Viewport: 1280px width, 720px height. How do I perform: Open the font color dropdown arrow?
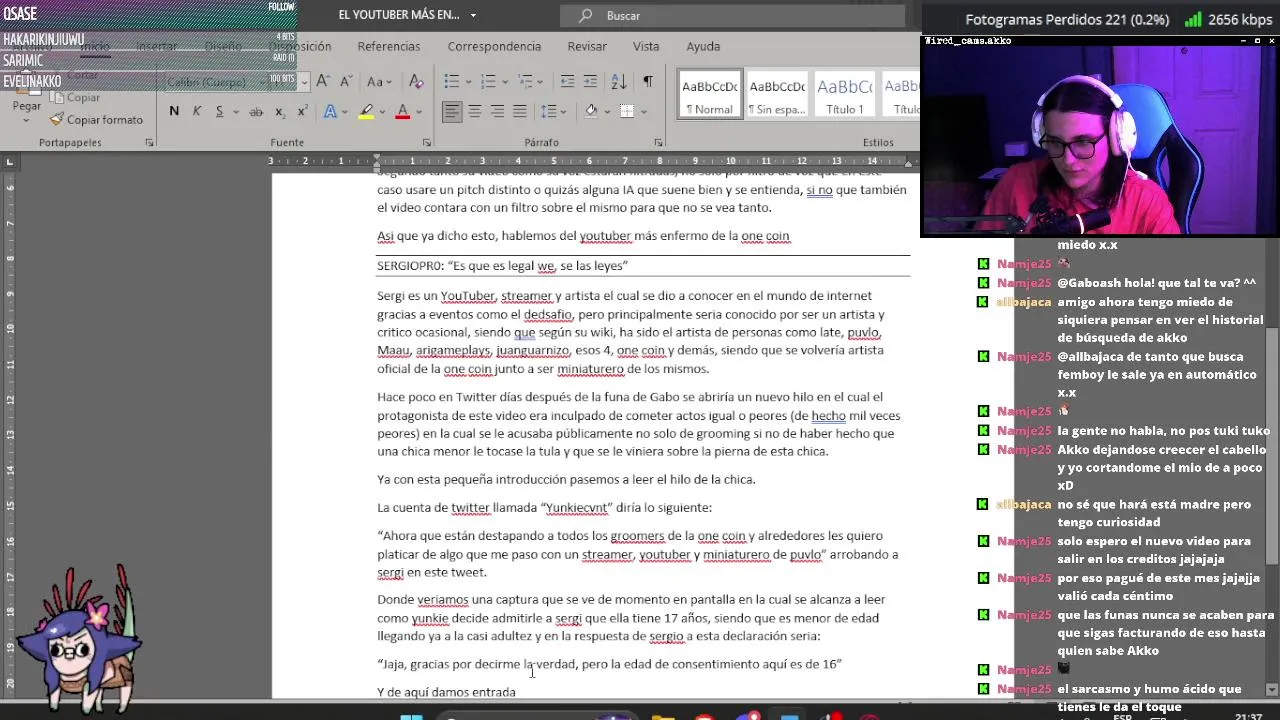418,111
